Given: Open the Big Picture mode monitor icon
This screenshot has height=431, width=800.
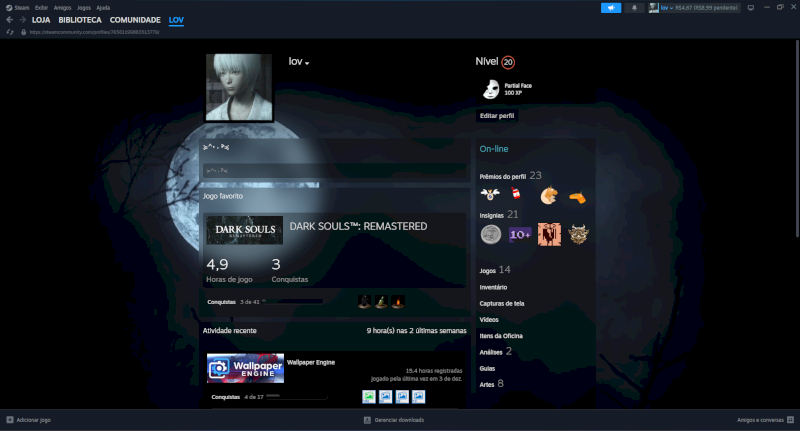Looking at the screenshot, I should pyautogui.click(x=751, y=8).
